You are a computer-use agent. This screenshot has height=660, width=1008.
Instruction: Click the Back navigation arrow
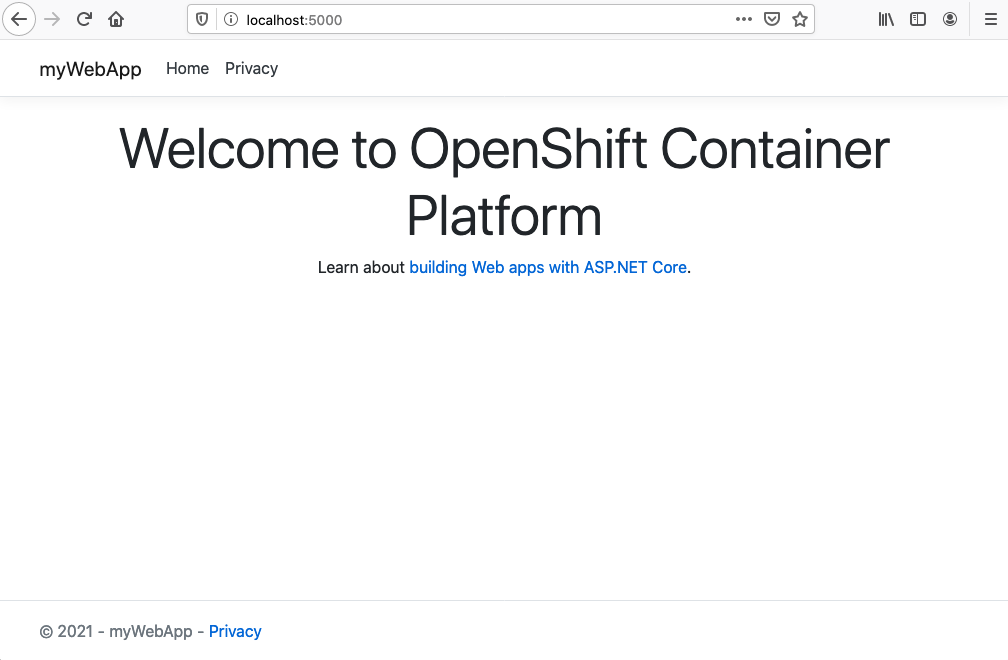coord(19,18)
